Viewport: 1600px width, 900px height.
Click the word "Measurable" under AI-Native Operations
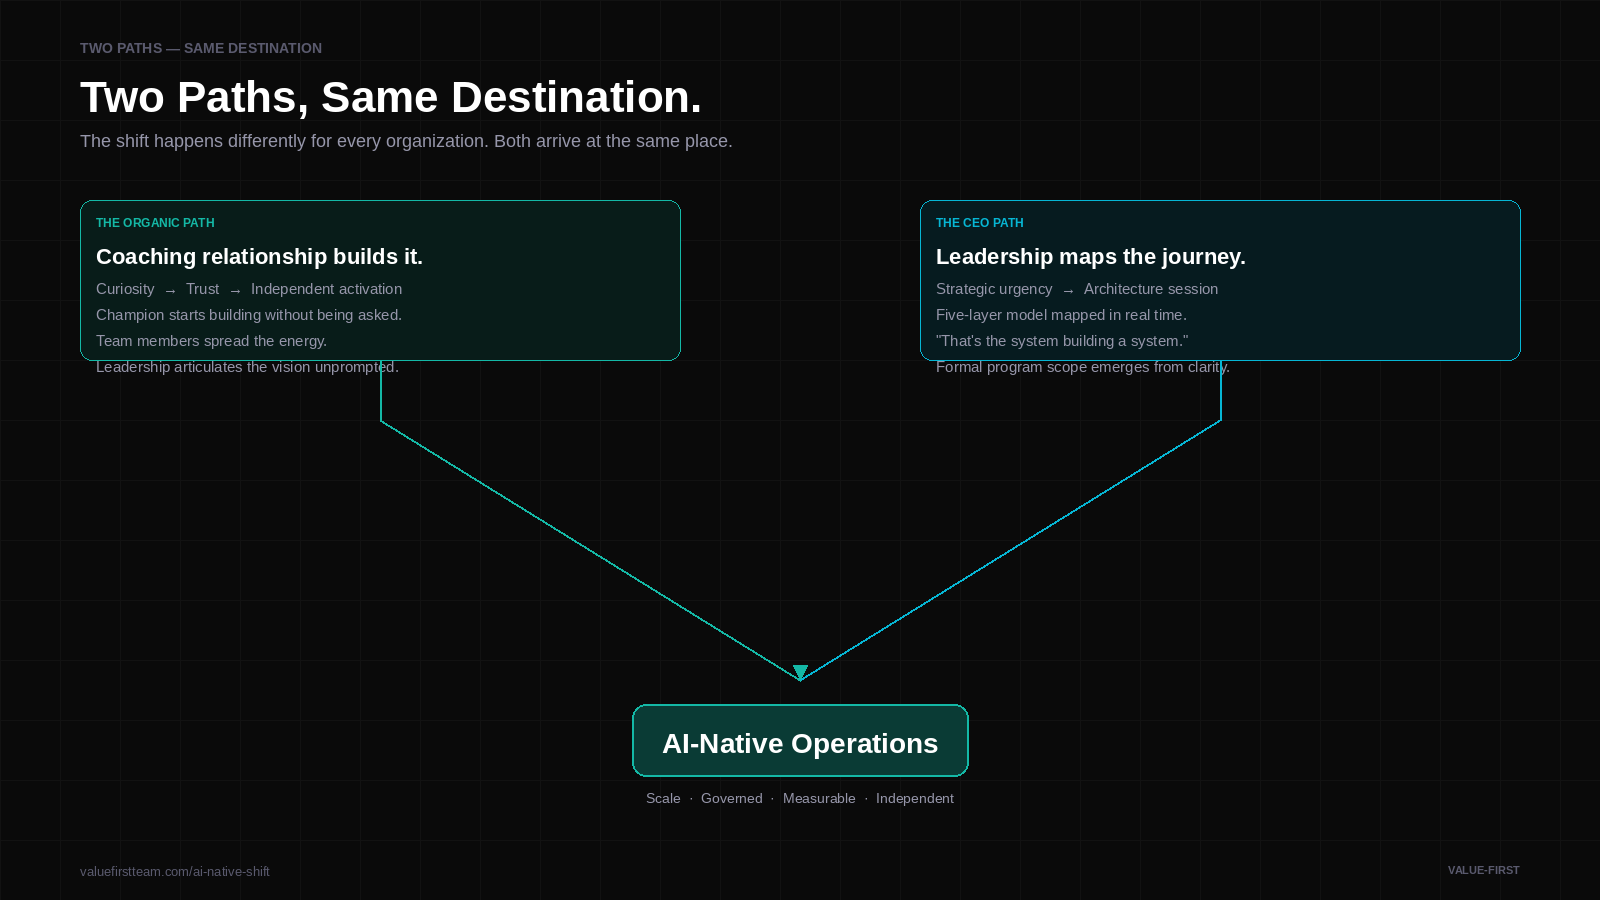pos(819,798)
